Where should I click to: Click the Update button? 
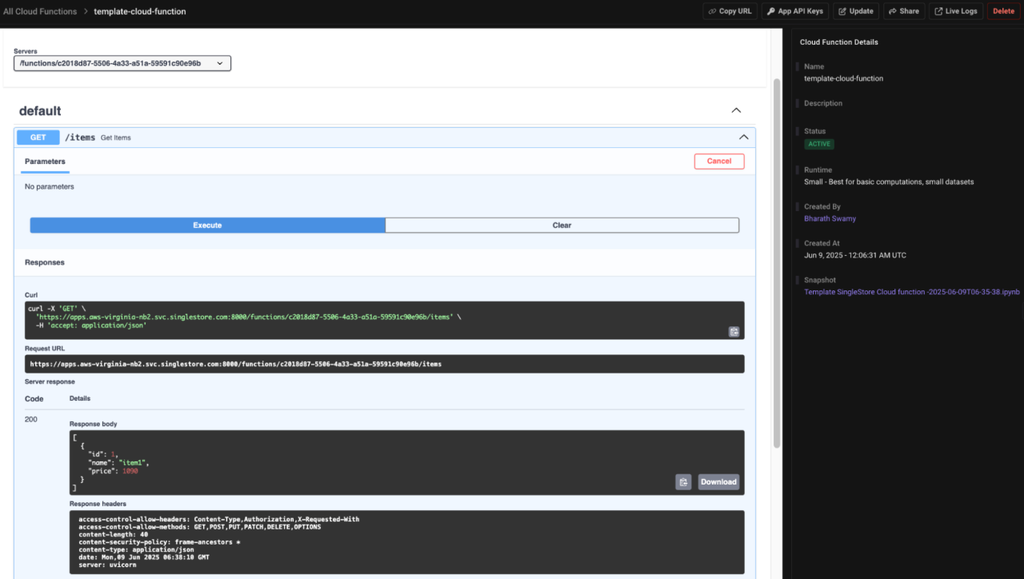[856, 11]
